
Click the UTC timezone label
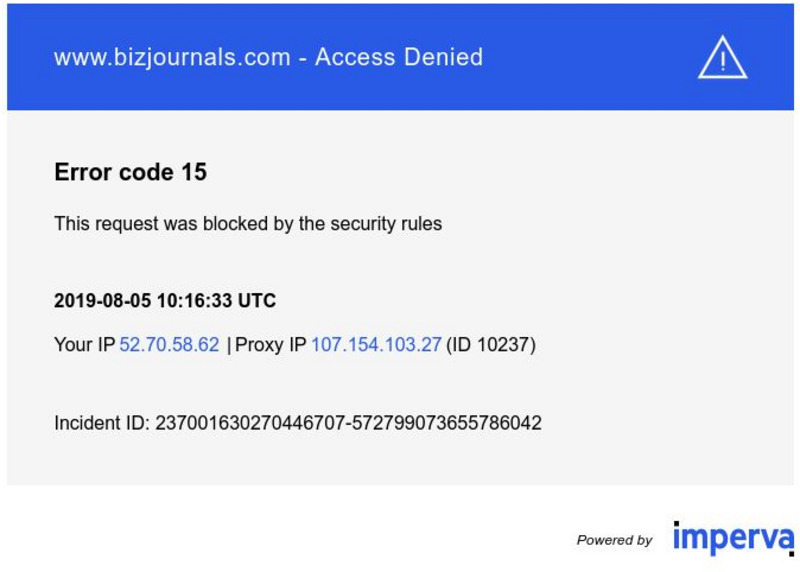pyautogui.click(x=257, y=301)
